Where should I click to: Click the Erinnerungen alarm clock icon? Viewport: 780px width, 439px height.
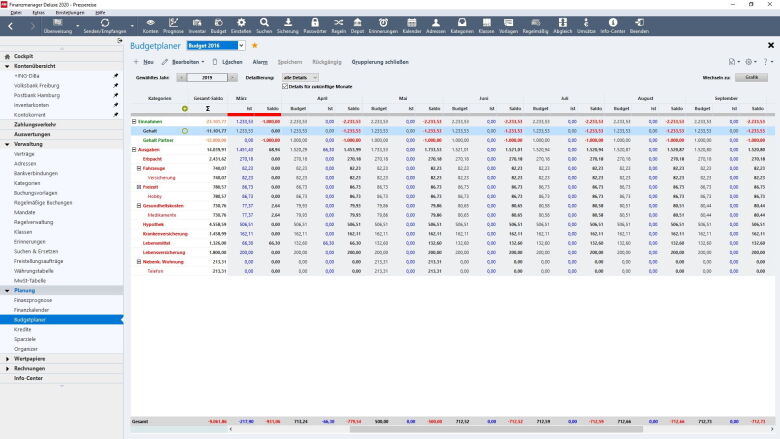[384, 24]
